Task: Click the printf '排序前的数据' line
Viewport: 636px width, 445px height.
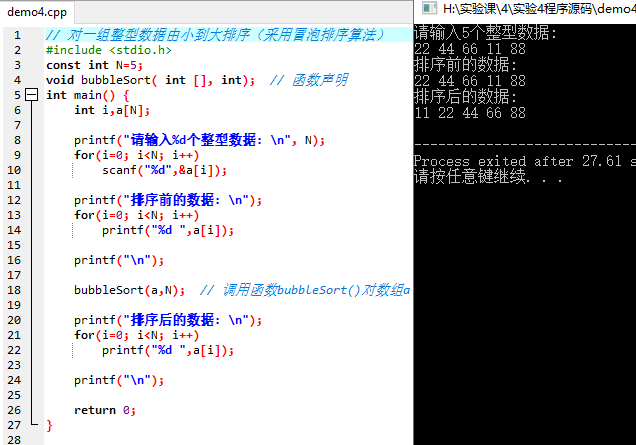Action: coord(168,200)
